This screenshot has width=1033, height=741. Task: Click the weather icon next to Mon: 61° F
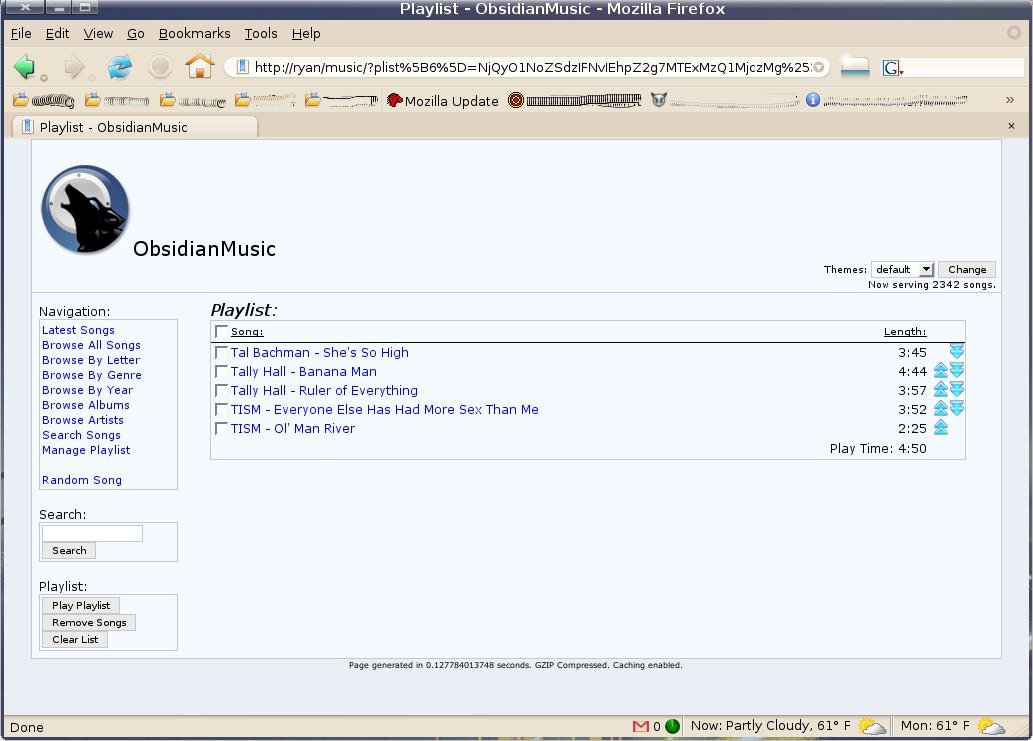point(991,726)
